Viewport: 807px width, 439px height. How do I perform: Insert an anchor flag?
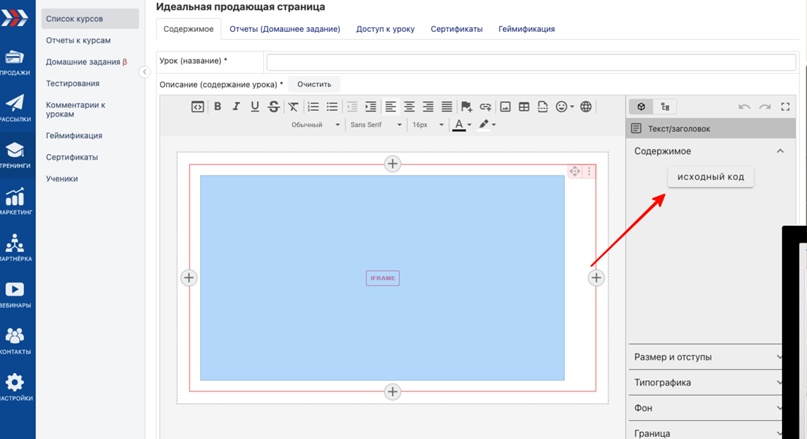click(x=466, y=107)
